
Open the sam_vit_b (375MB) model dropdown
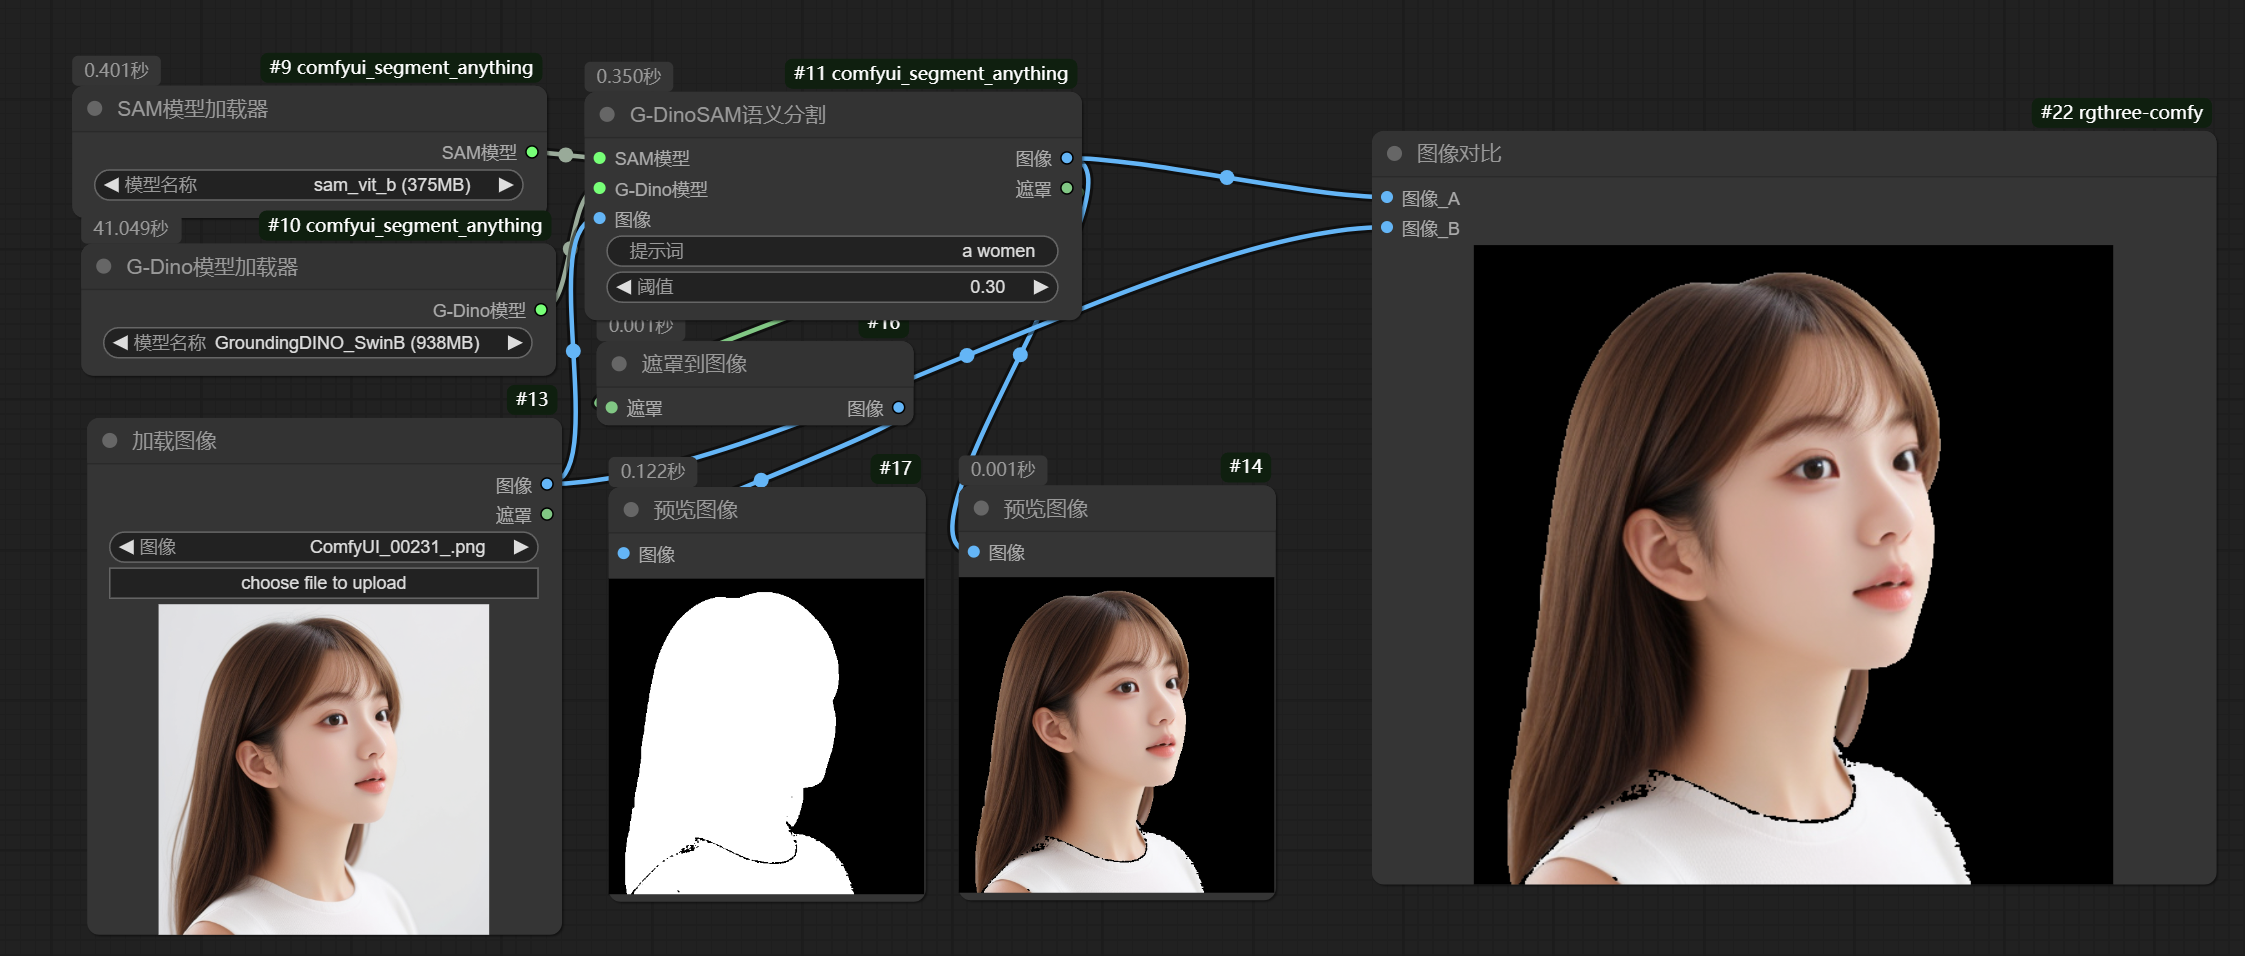(308, 185)
